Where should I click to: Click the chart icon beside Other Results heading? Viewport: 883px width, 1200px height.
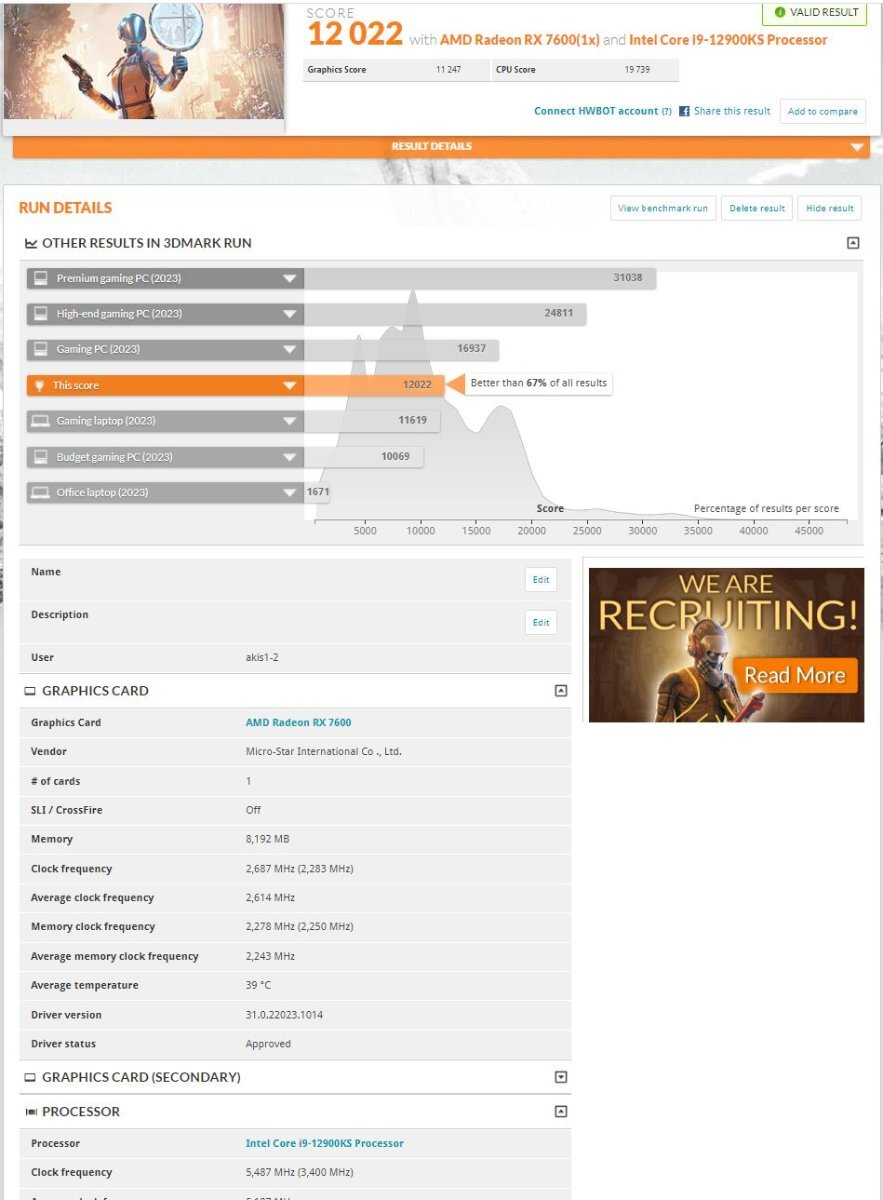pos(31,243)
